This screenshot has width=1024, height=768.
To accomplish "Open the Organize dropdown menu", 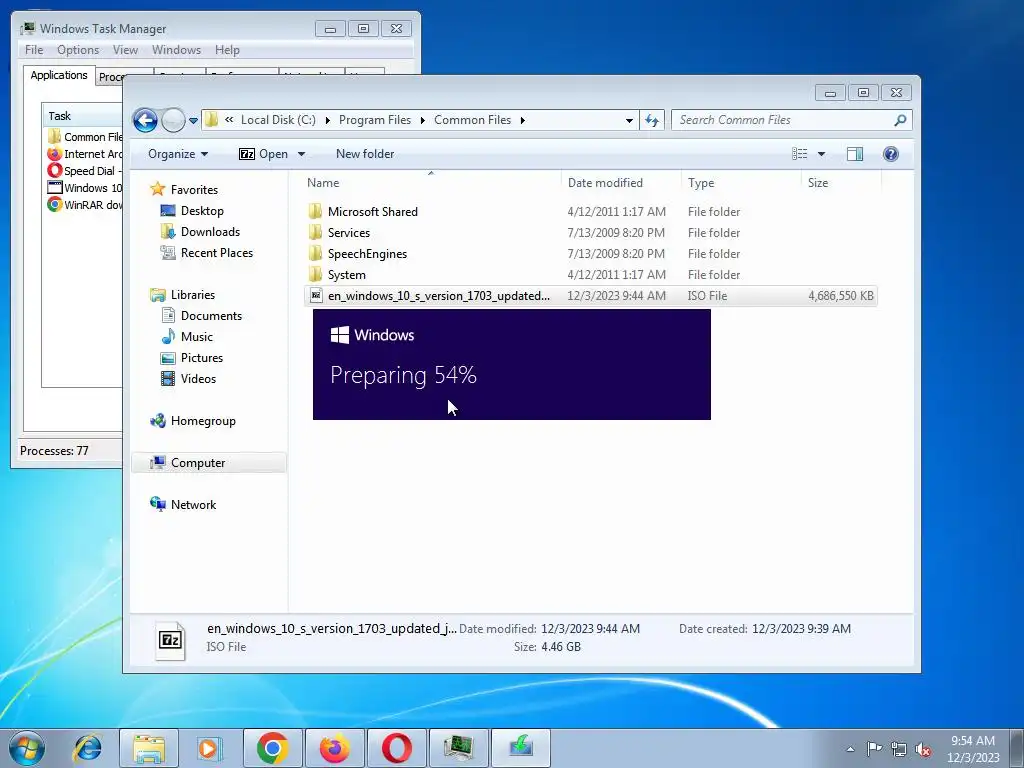I will [x=178, y=153].
